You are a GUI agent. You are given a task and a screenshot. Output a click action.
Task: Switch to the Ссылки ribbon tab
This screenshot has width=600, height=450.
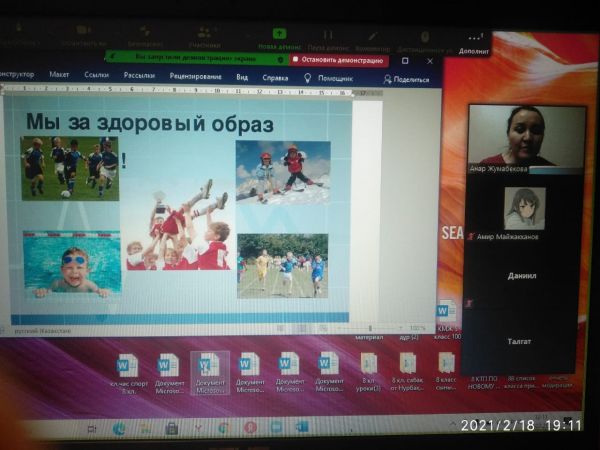97,75
